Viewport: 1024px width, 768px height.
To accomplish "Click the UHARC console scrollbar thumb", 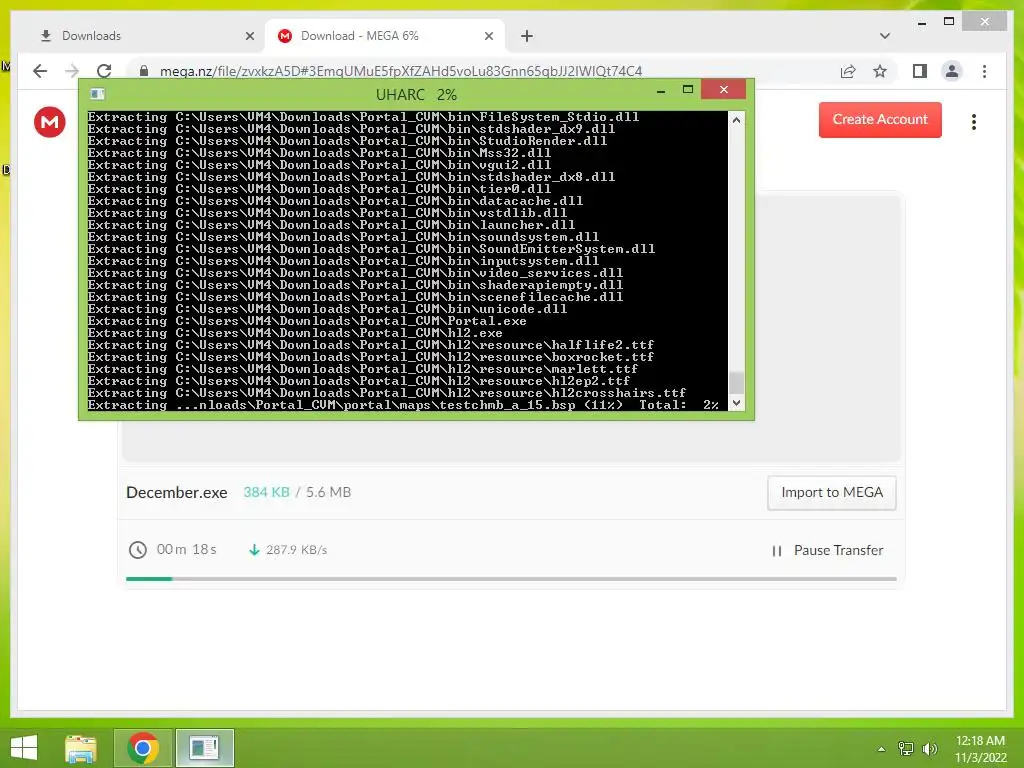I will pos(736,383).
